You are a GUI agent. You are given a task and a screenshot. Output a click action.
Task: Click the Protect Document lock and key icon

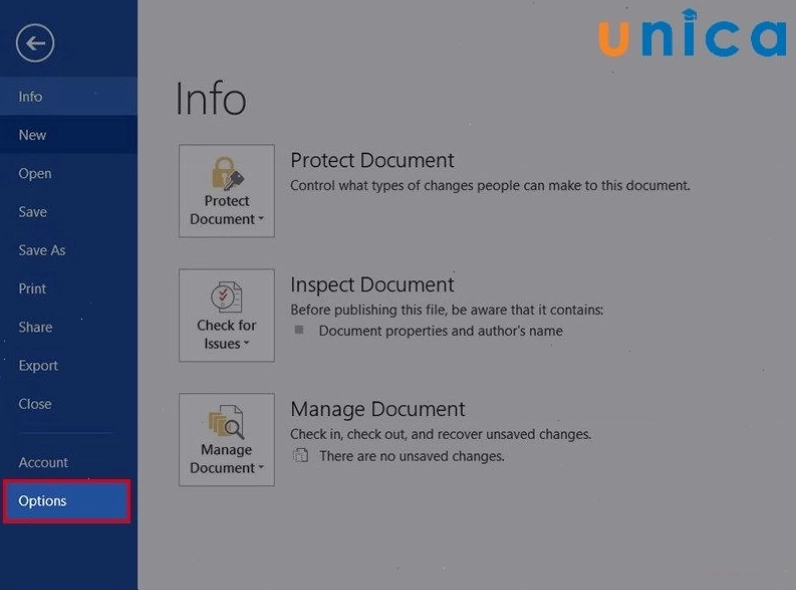point(227,173)
